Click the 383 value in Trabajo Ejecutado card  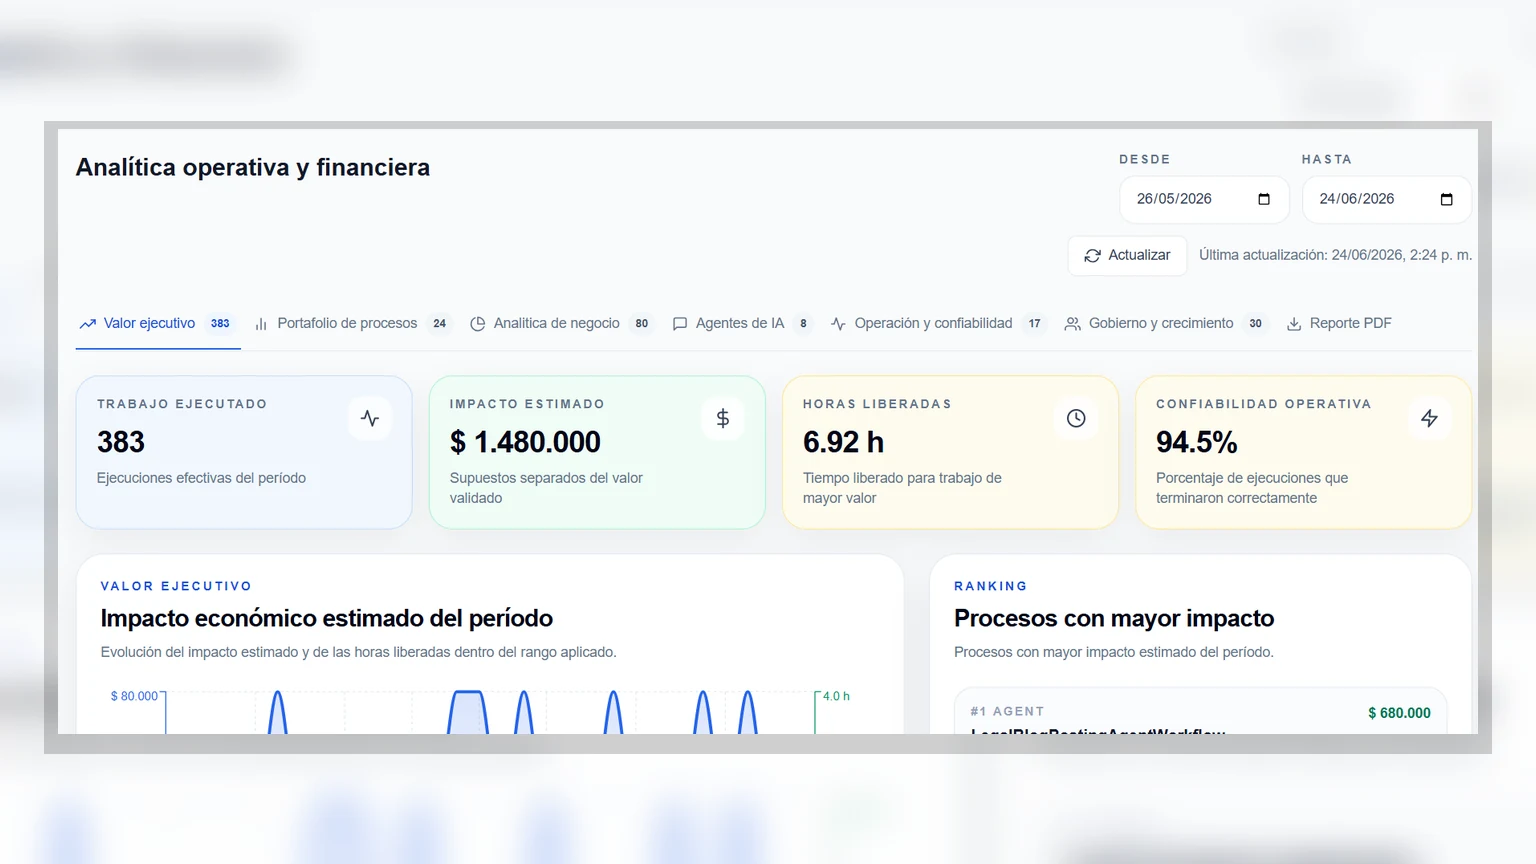[121, 442]
